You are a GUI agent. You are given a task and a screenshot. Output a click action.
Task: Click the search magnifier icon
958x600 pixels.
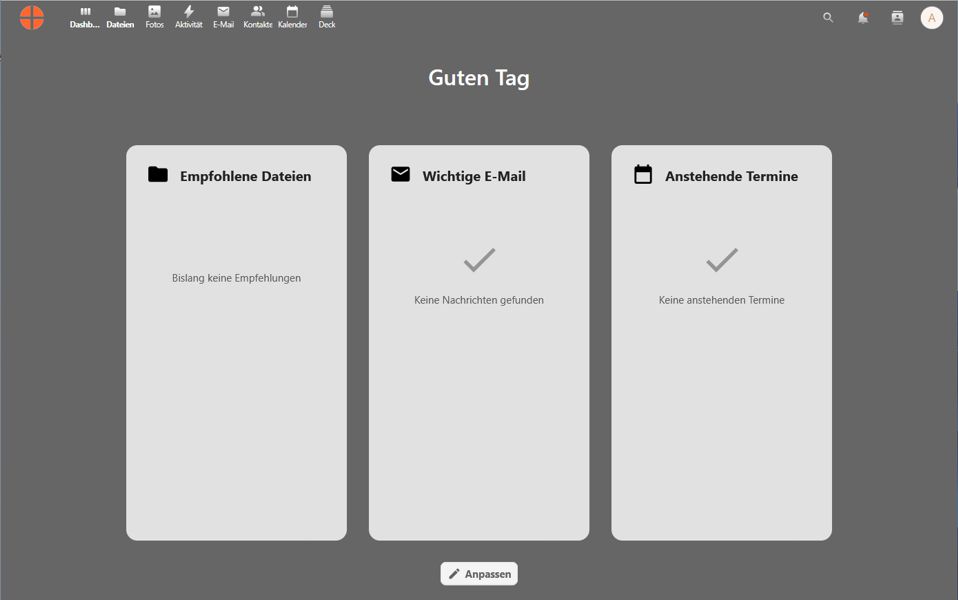click(828, 18)
